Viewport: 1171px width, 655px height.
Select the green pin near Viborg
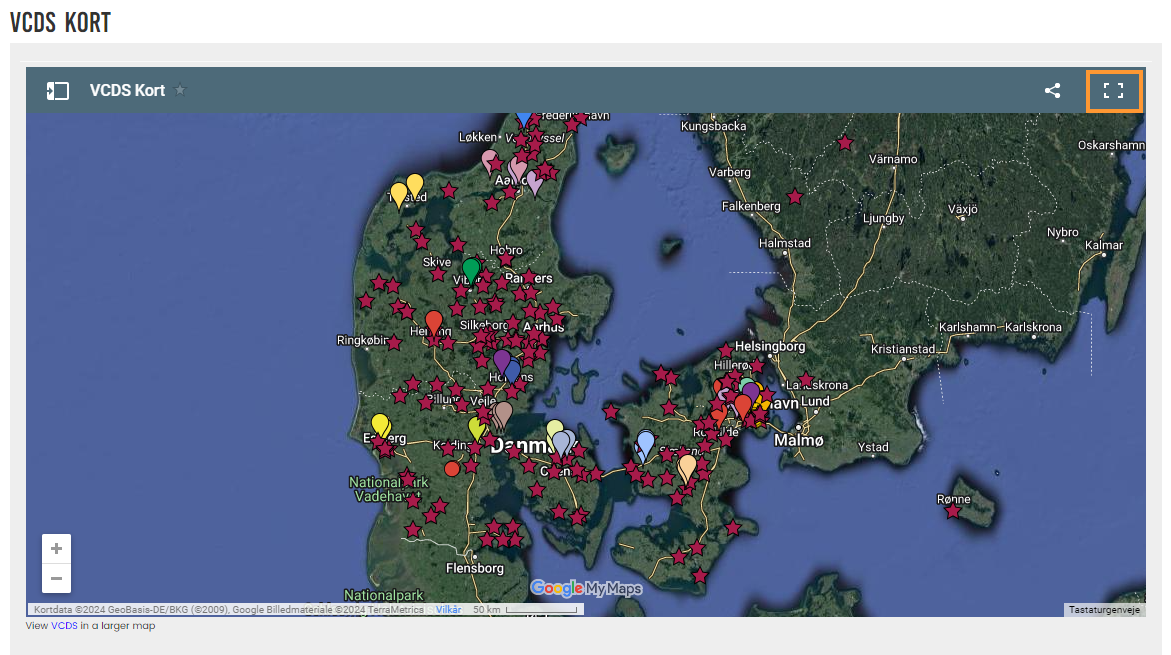470,268
